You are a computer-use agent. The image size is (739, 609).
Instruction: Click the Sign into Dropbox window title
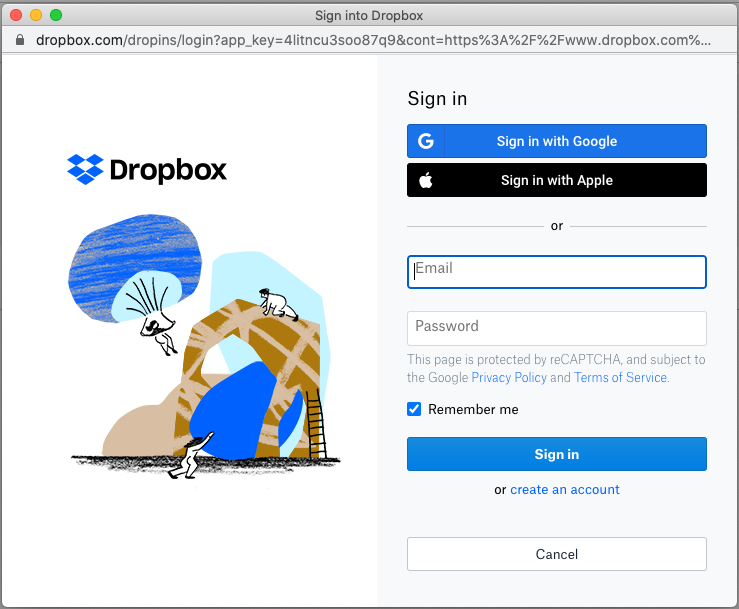(369, 16)
